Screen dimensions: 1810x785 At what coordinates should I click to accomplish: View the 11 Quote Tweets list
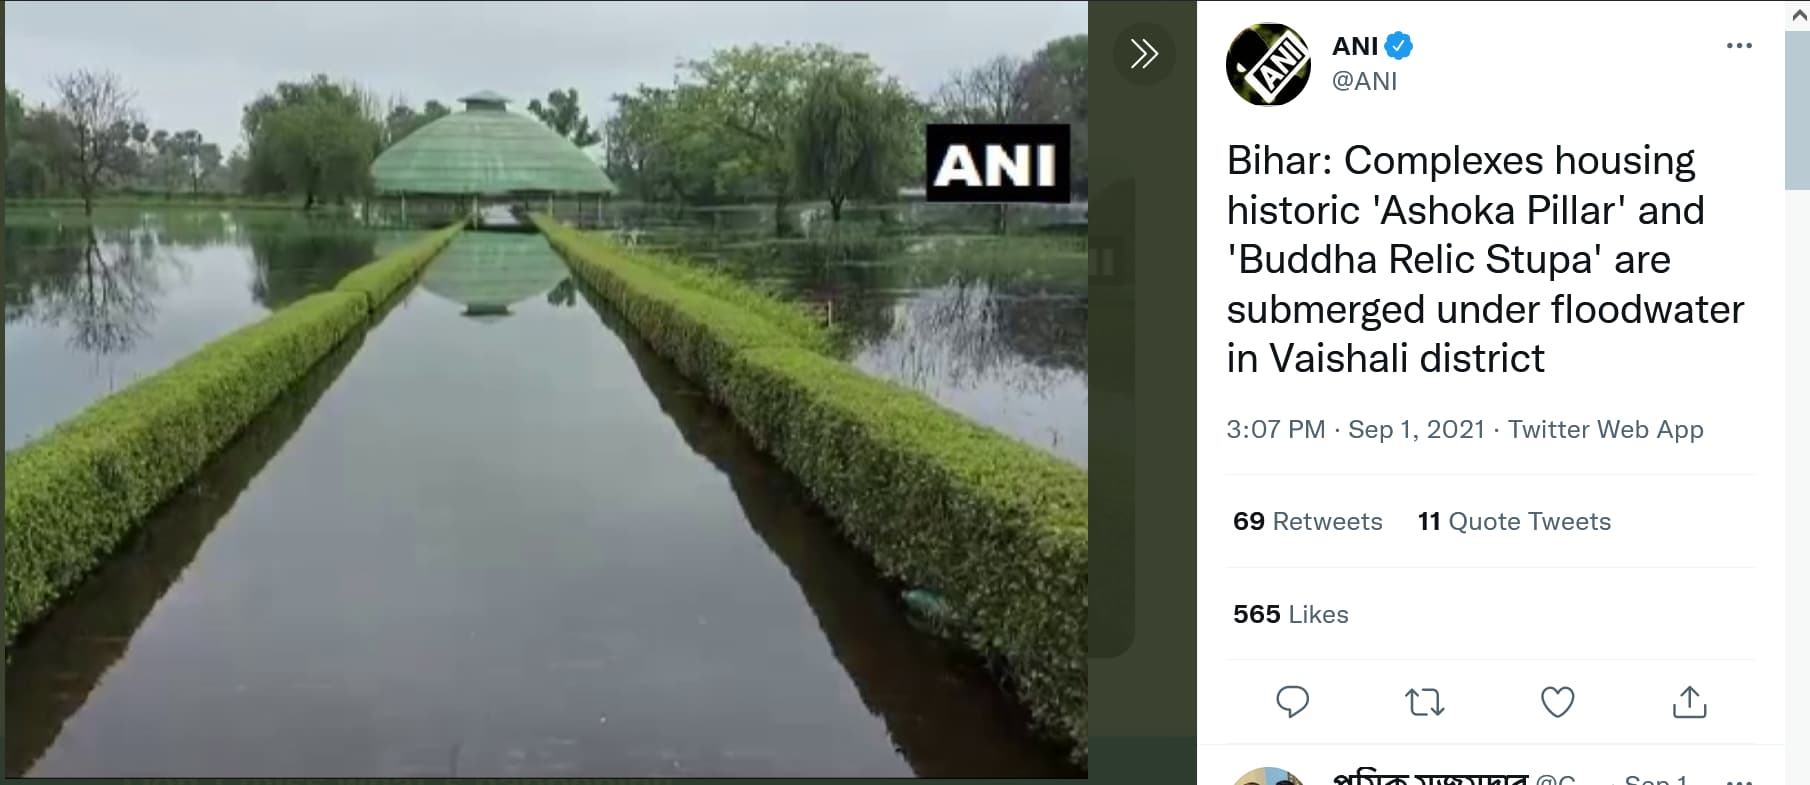point(1514,521)
